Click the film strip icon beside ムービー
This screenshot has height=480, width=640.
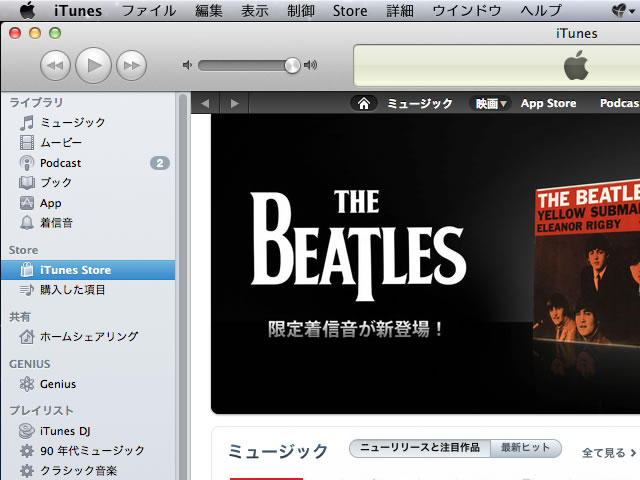(x=27, y=142)
